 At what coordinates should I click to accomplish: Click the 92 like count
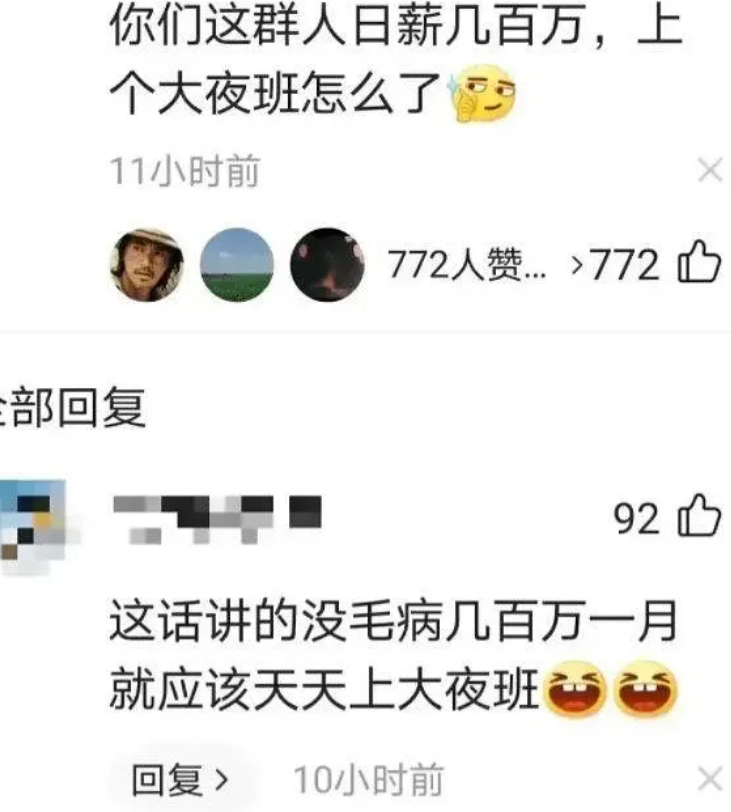point(636,518)
